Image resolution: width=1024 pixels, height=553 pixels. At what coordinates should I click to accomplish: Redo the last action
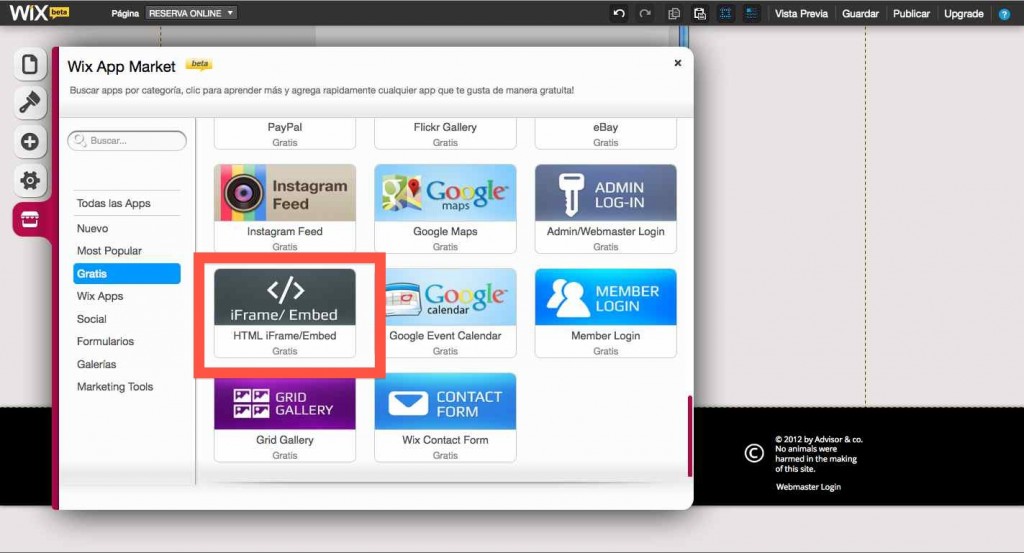click(x=645, y=13)
